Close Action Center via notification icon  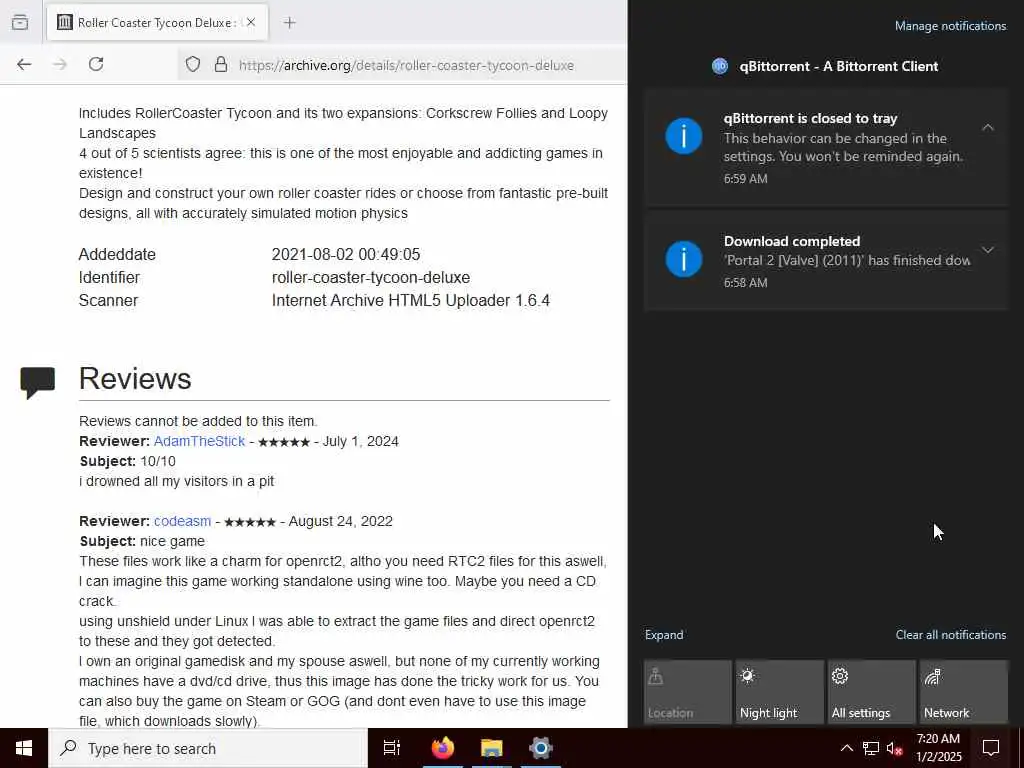coord(991,748)
